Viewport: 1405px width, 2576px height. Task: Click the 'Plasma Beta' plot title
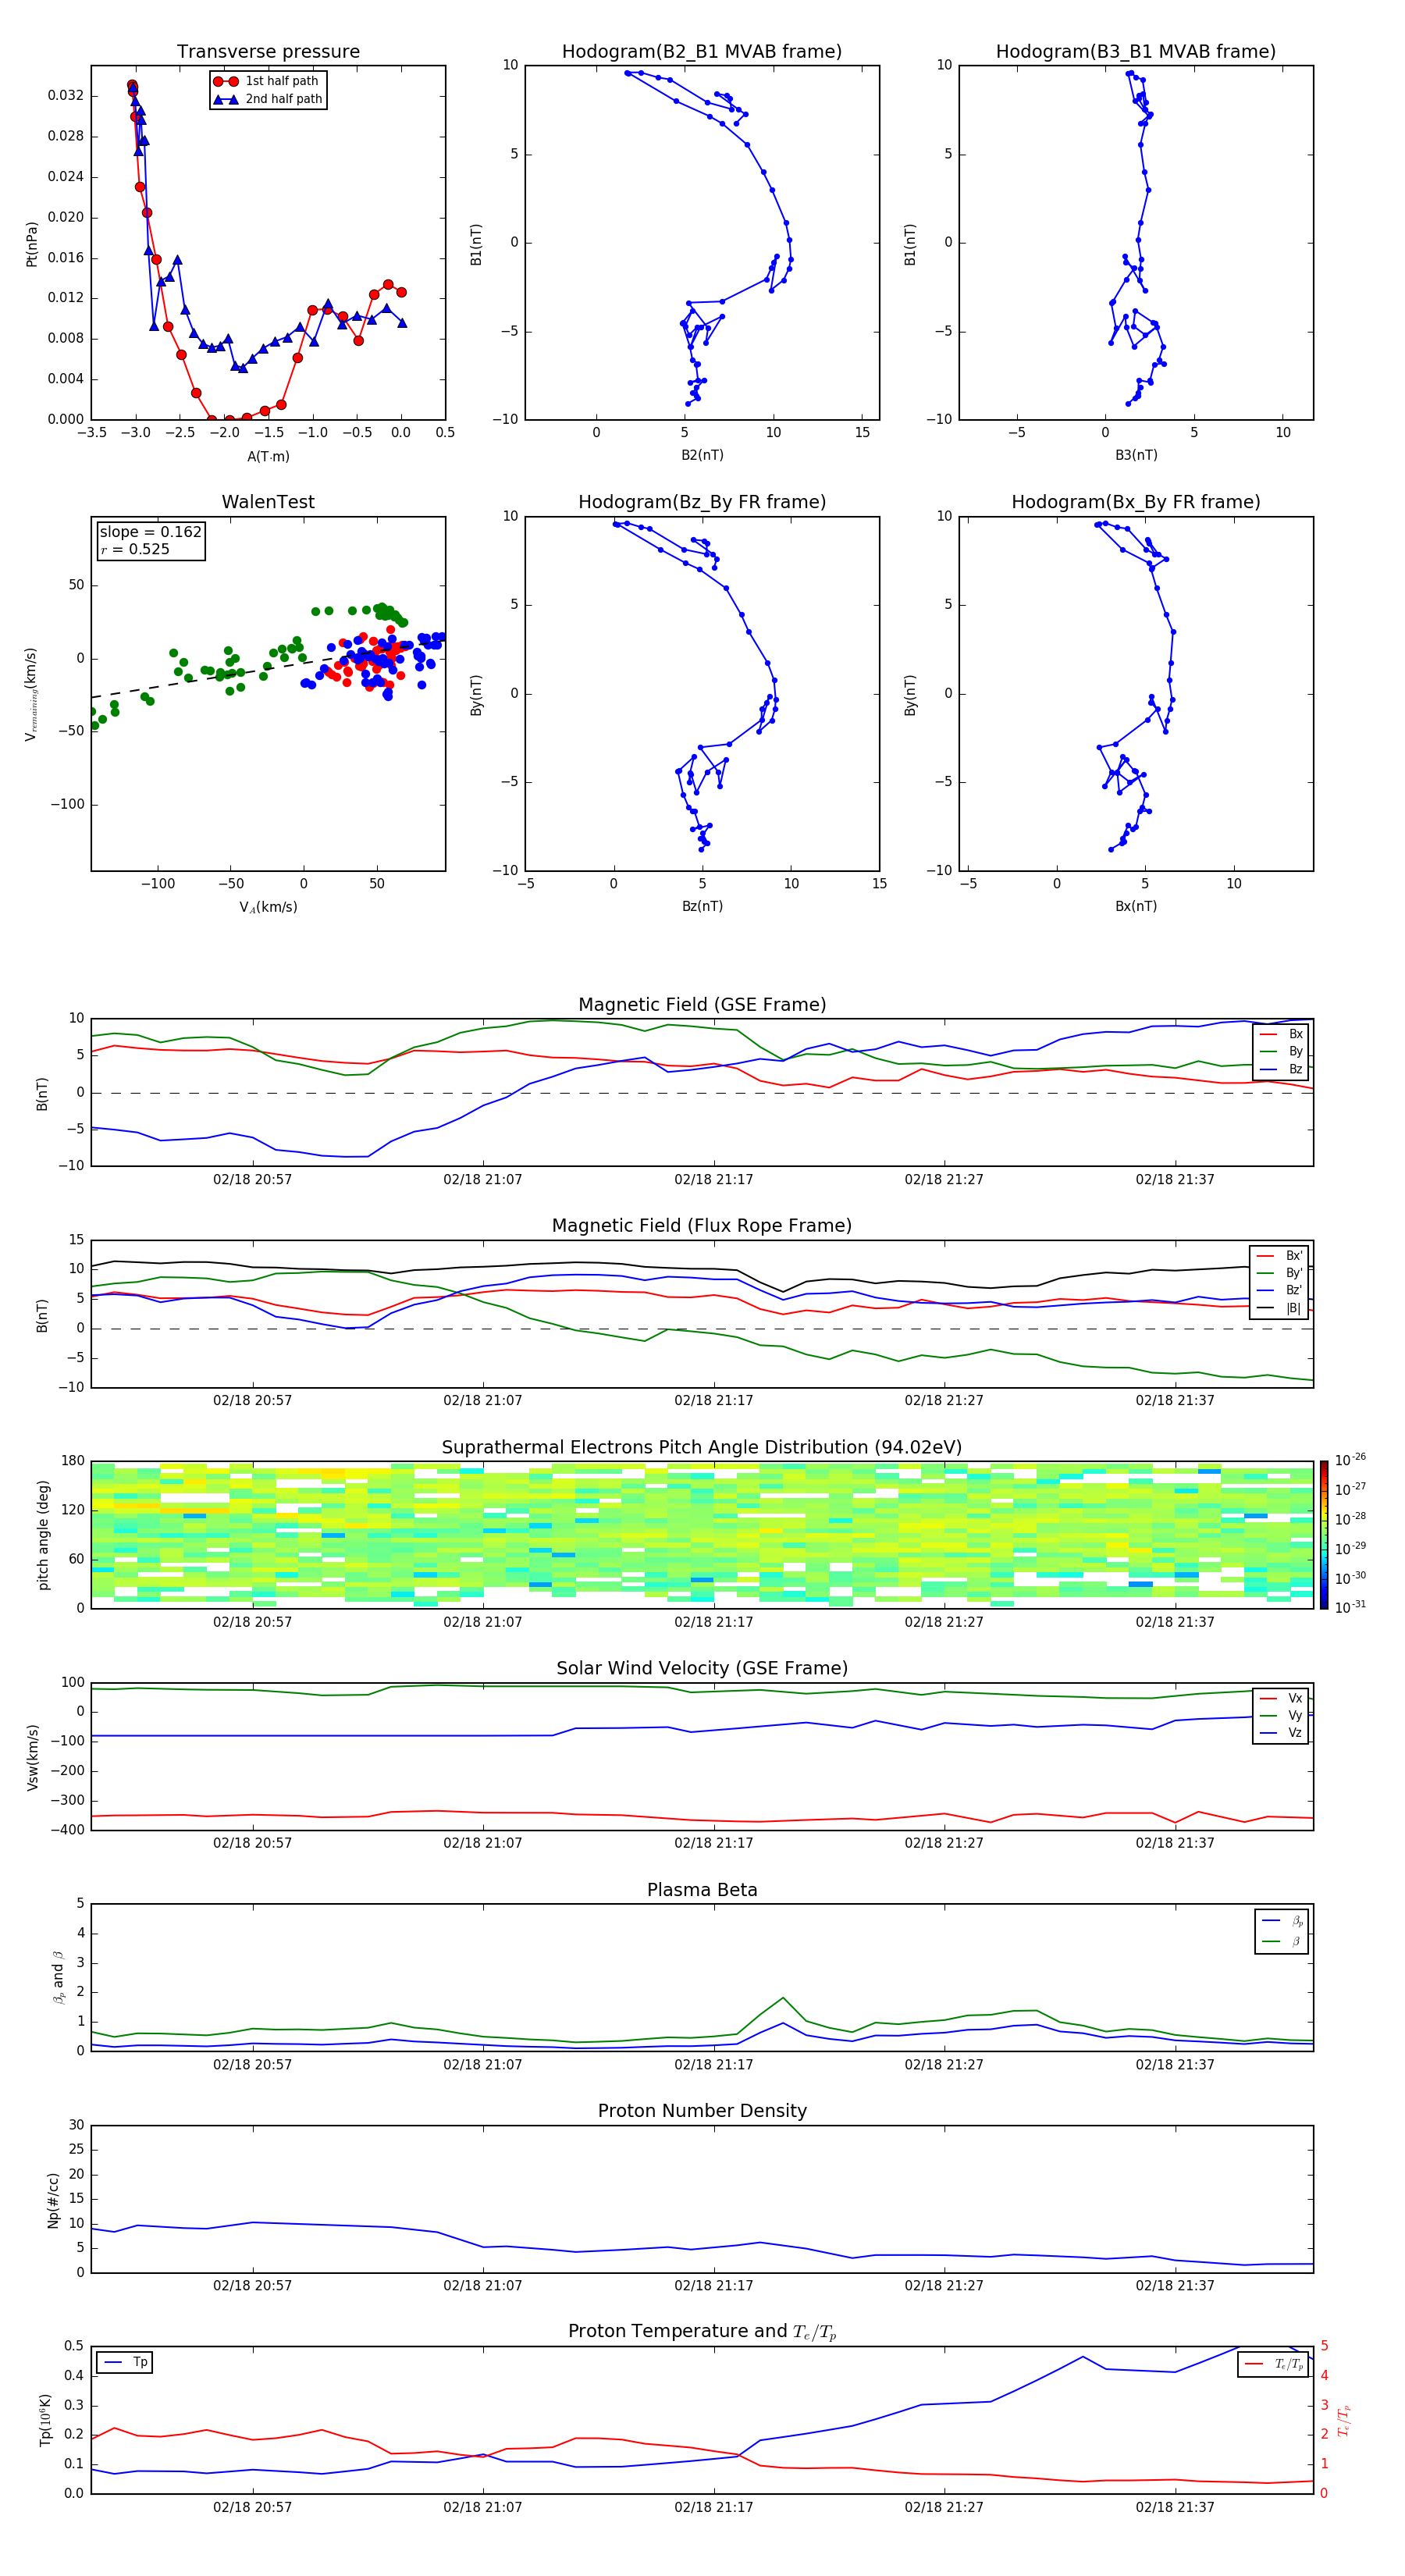(702, 1890)
